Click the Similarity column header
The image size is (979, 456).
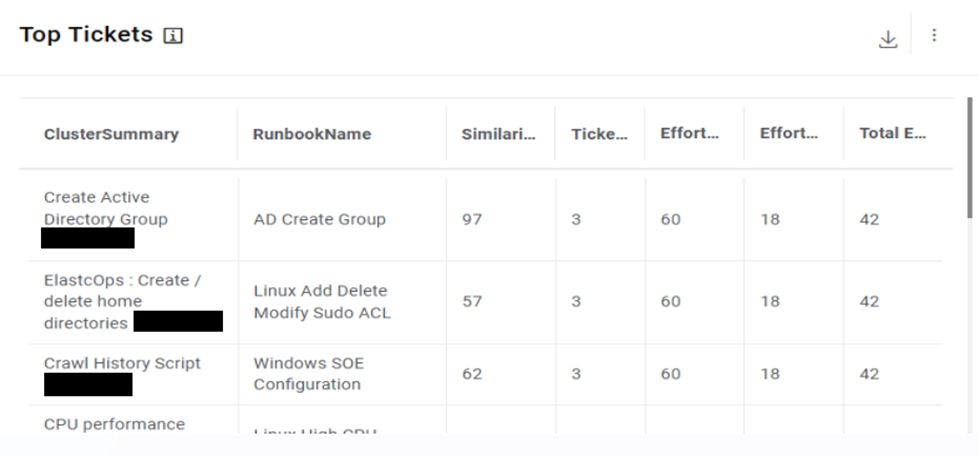[498, 134]
